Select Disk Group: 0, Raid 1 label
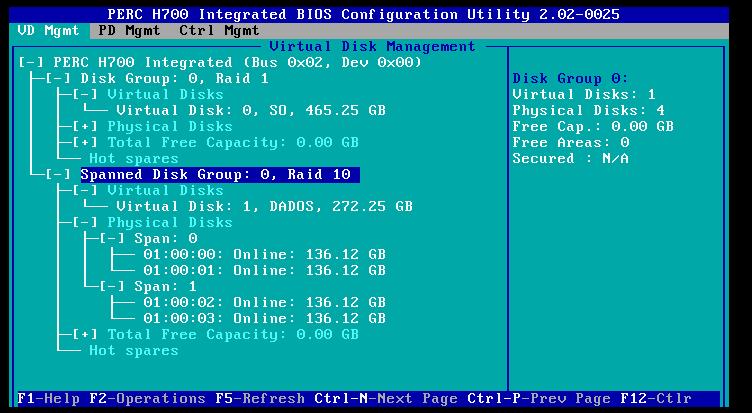The width and height of the screenshot is (752, 413). click(x=175, y=79)
